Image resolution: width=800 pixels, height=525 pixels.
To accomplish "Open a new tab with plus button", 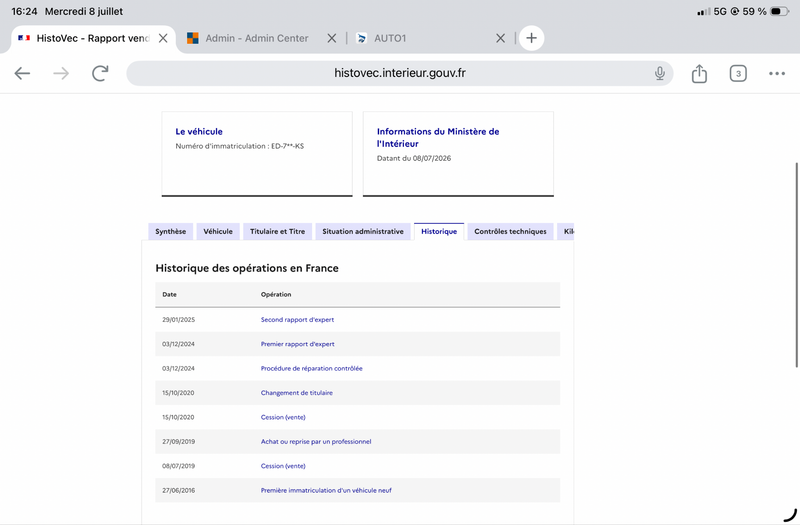I will click(x=531, y=38).
